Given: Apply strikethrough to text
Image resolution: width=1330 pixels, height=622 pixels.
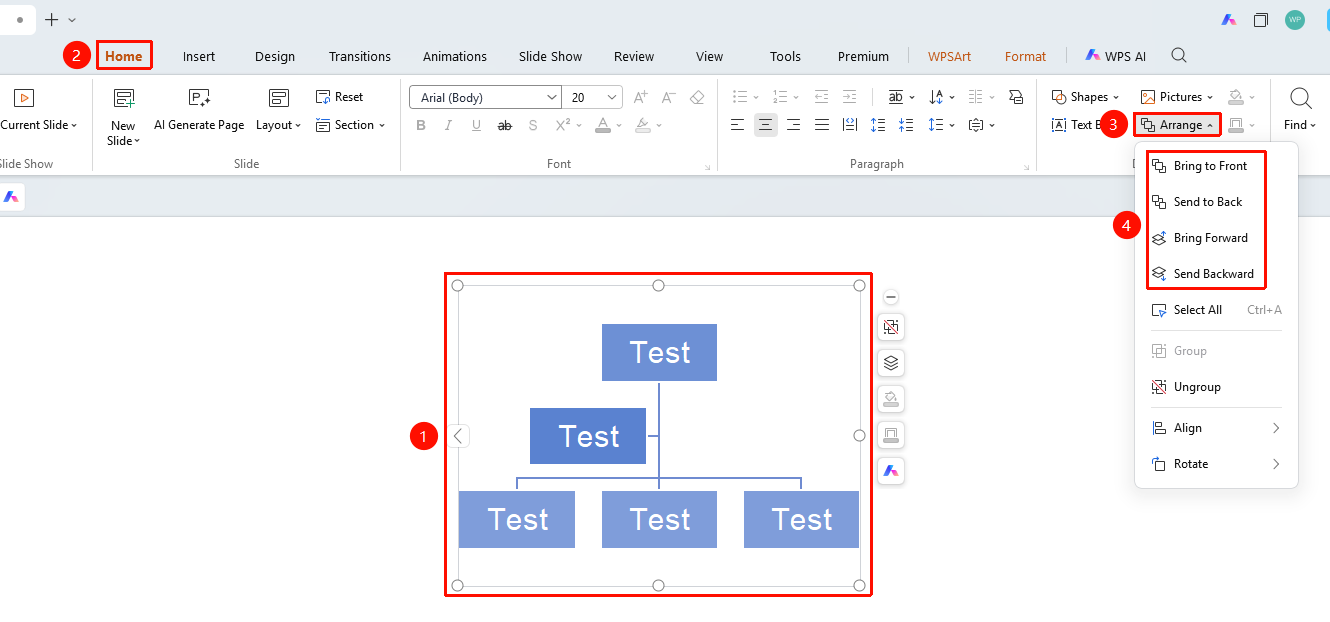Looking at the screenshot, I should [504, 125].
